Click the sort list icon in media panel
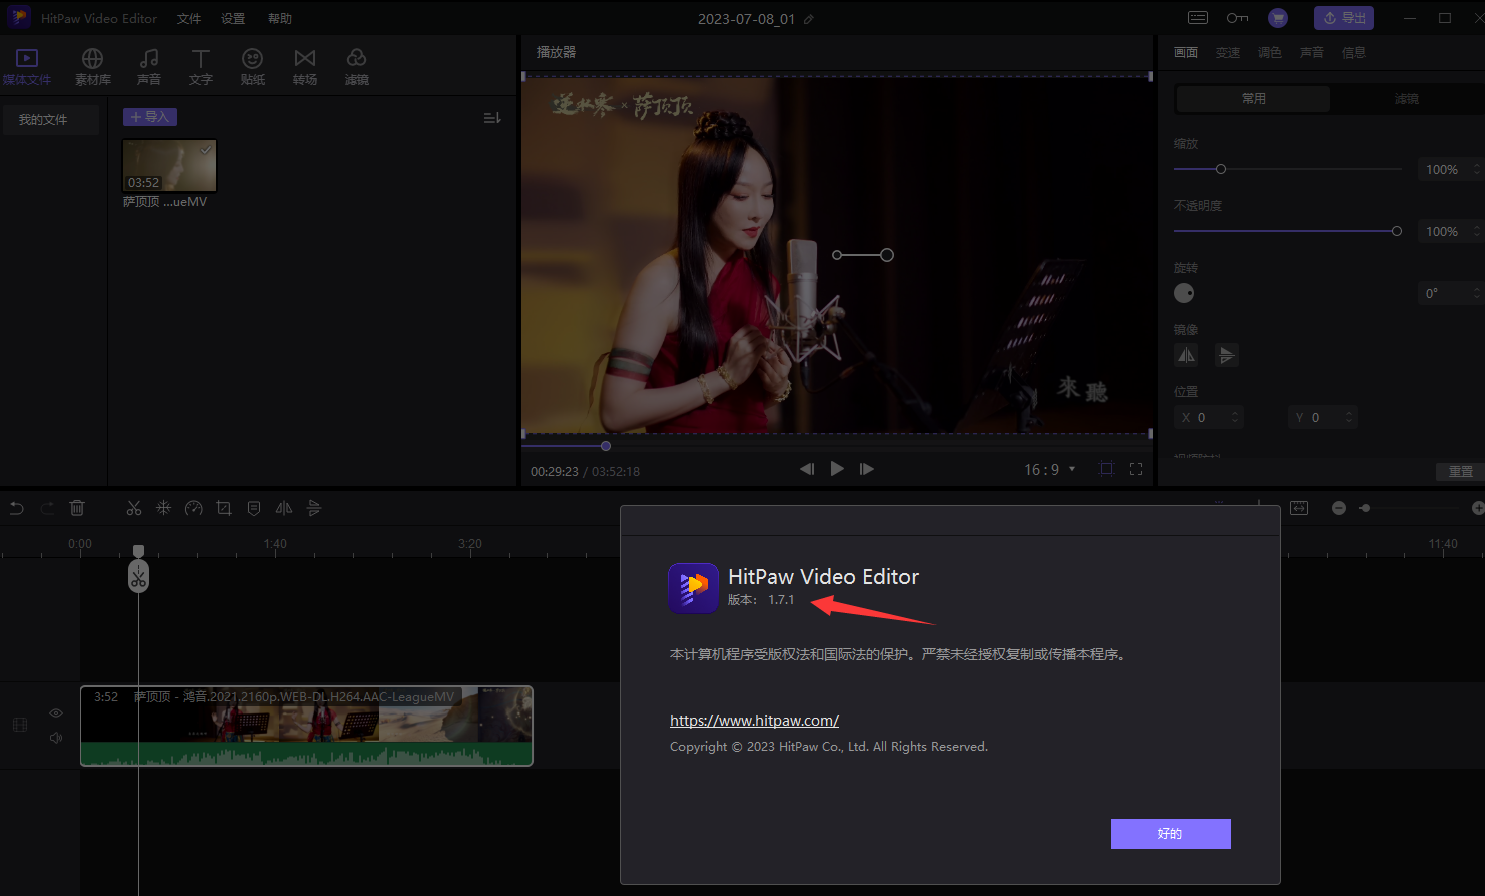The image size is (1485, 896). (x=492, y=118)
